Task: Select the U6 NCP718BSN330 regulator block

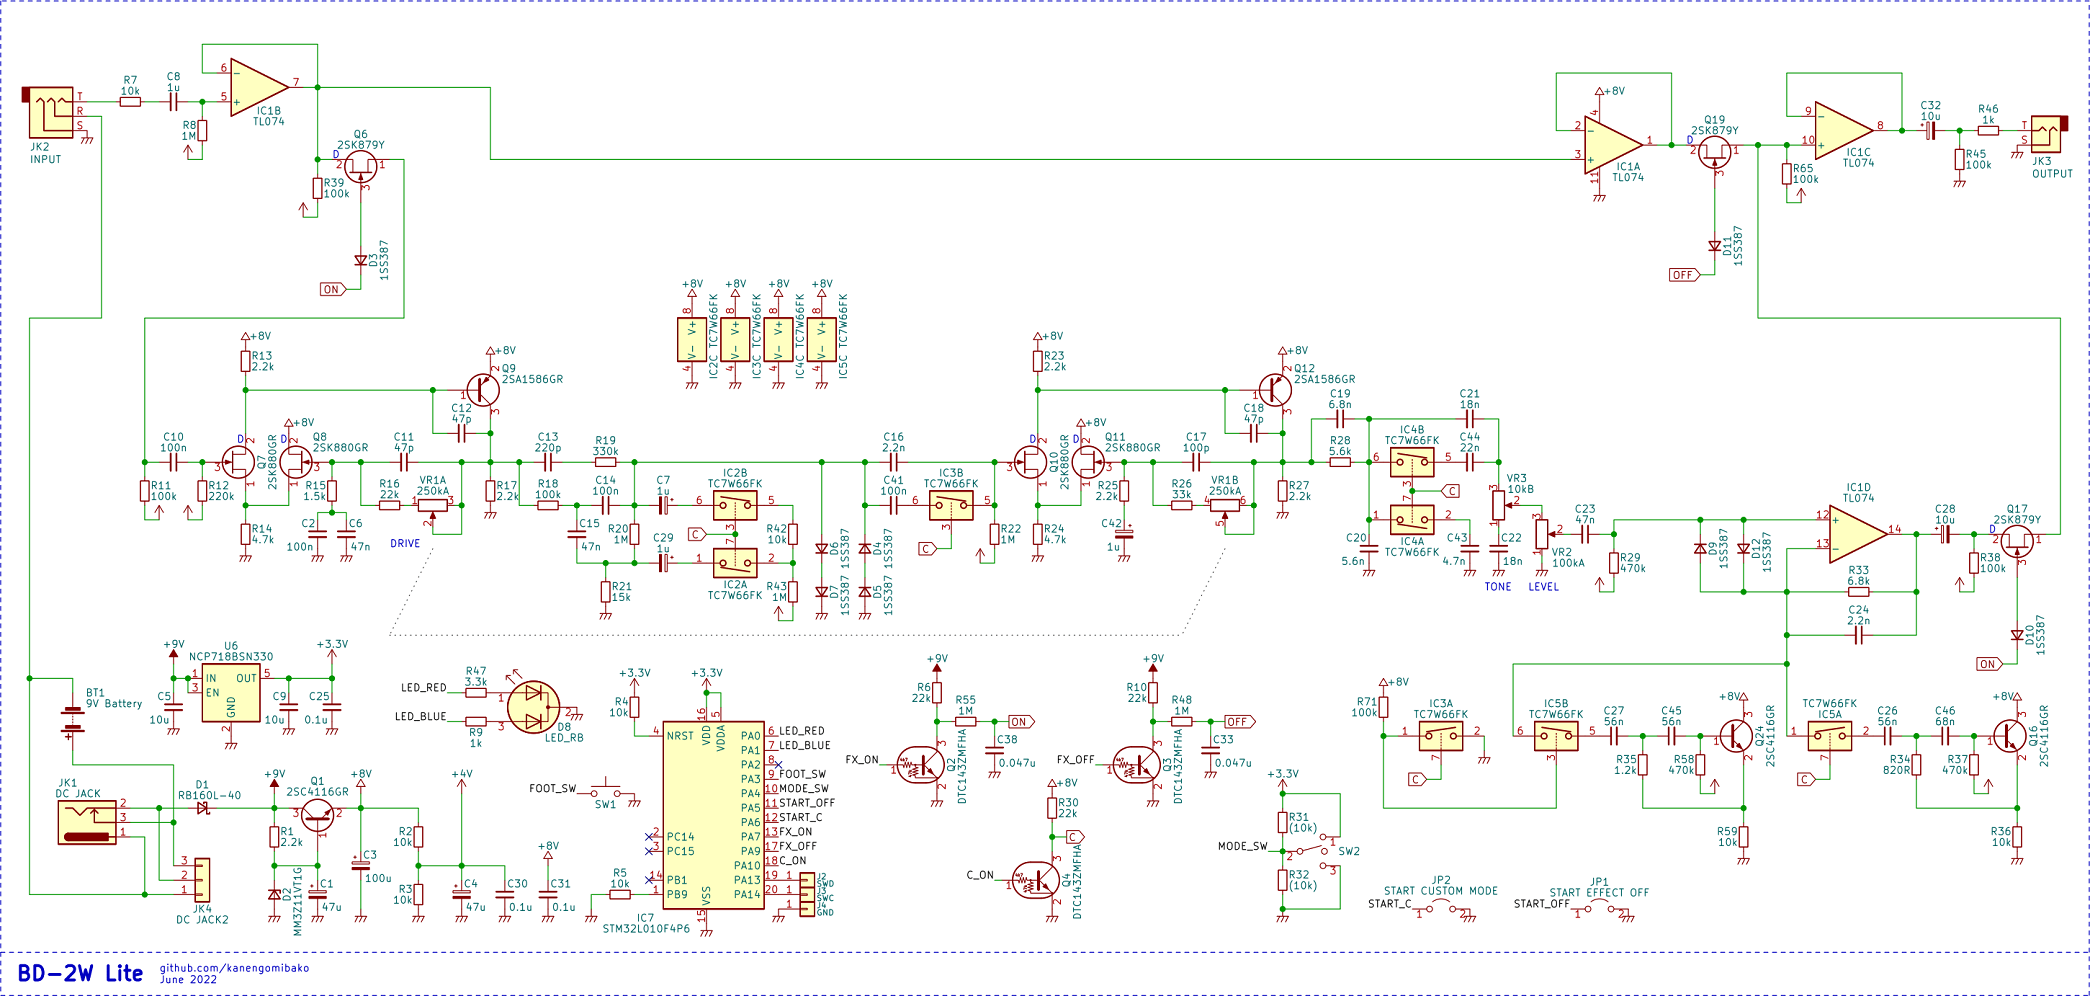Action: [x=231, y=692]
